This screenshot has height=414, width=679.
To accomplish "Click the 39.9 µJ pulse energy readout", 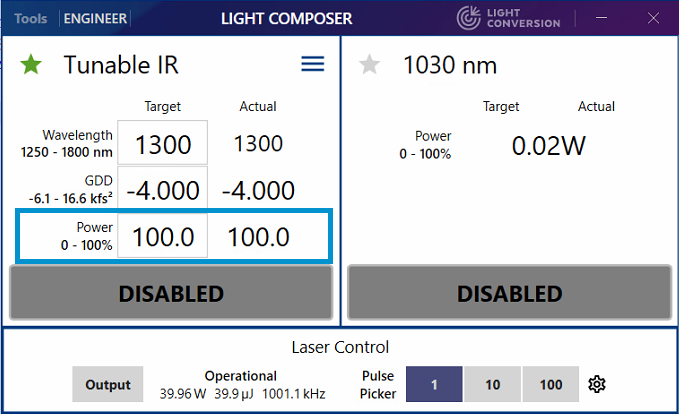I will (x=234, y=394).
